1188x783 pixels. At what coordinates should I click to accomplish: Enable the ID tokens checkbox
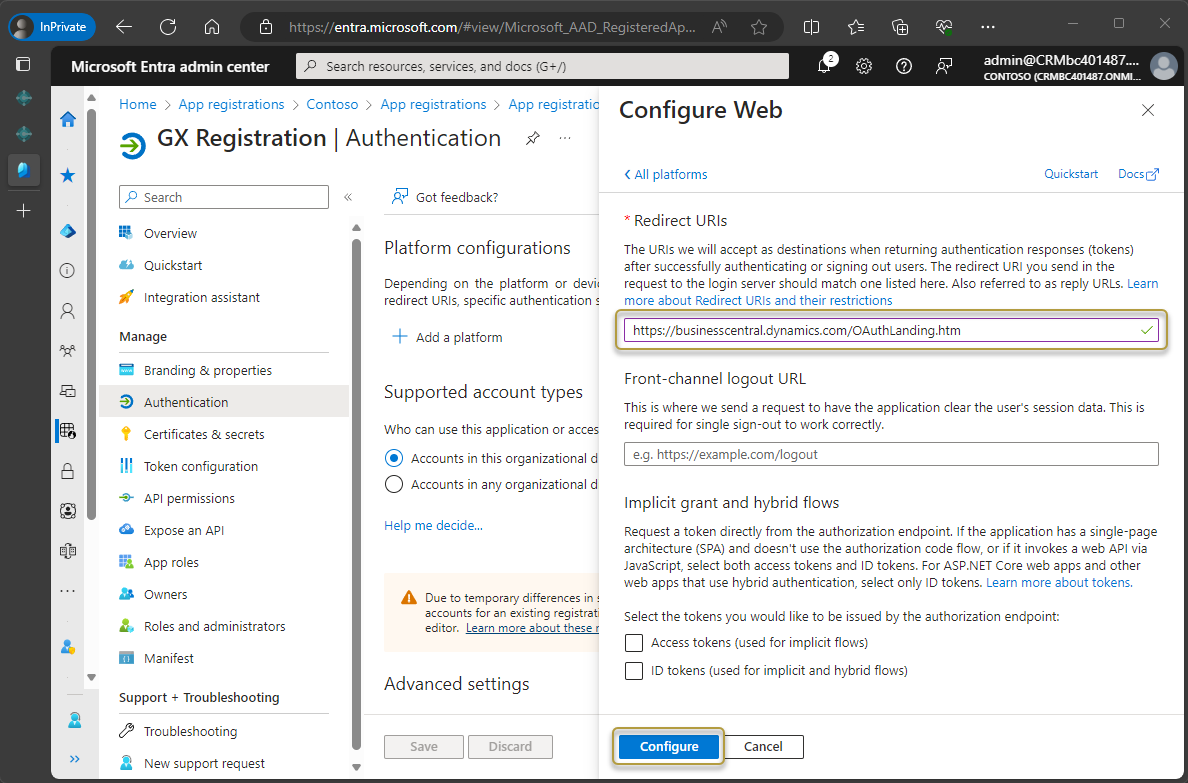coord(633,671)
